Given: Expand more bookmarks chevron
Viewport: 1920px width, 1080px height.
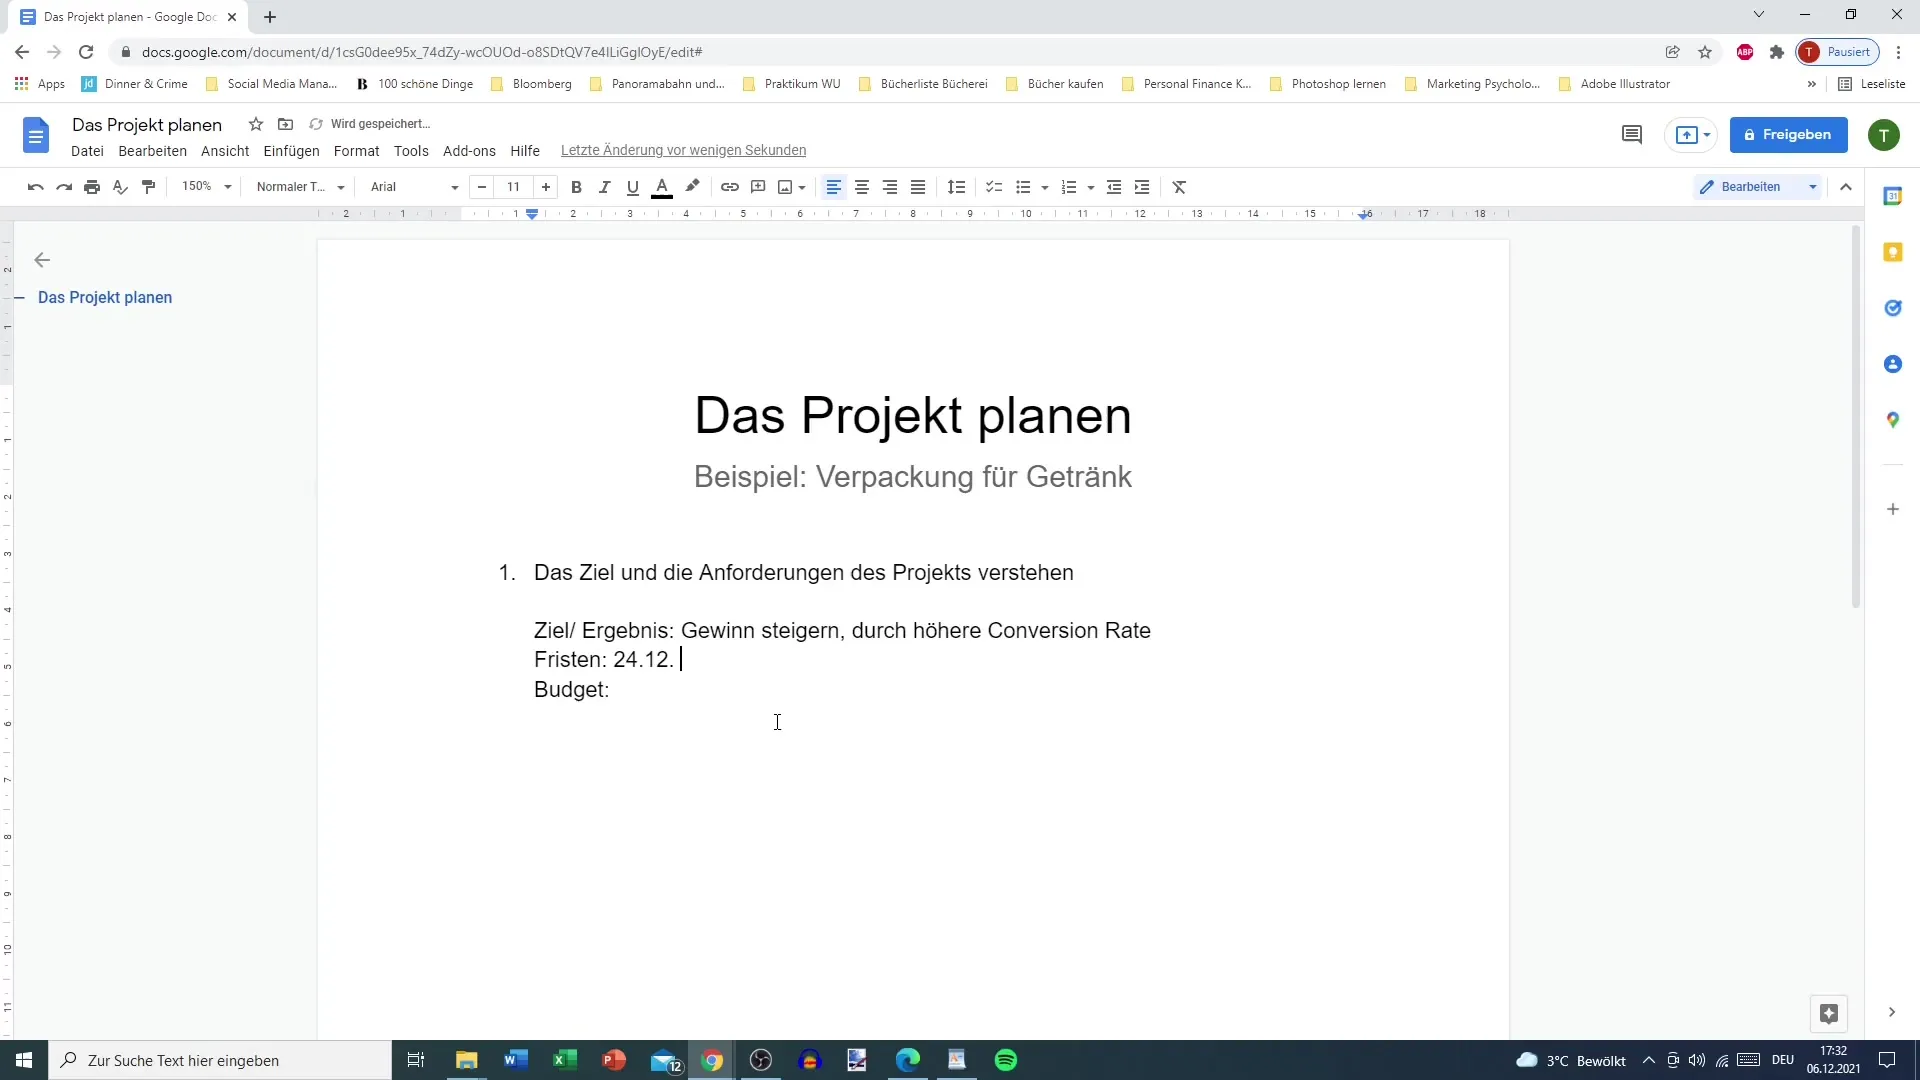Looking at the screenshot, I should 1811,84.
